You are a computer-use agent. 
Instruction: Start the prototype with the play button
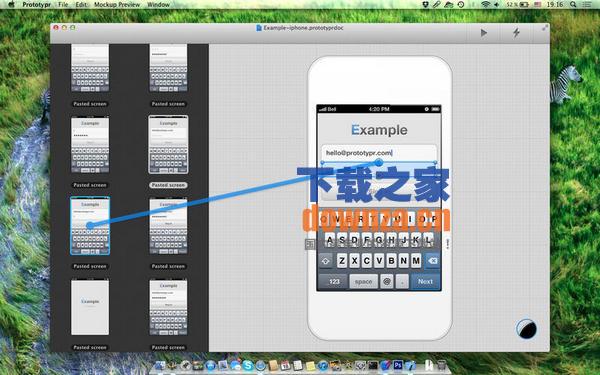(484, 33)
